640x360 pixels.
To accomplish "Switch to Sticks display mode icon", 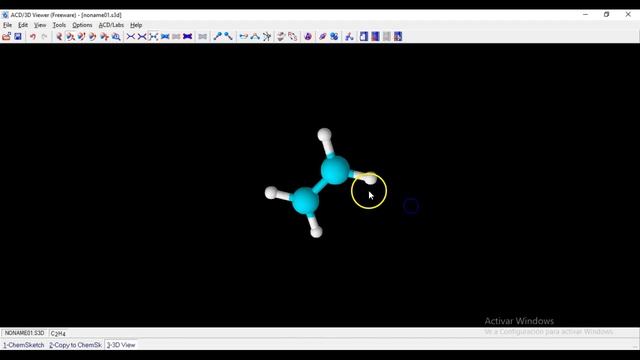I will (x=142, y=37).
